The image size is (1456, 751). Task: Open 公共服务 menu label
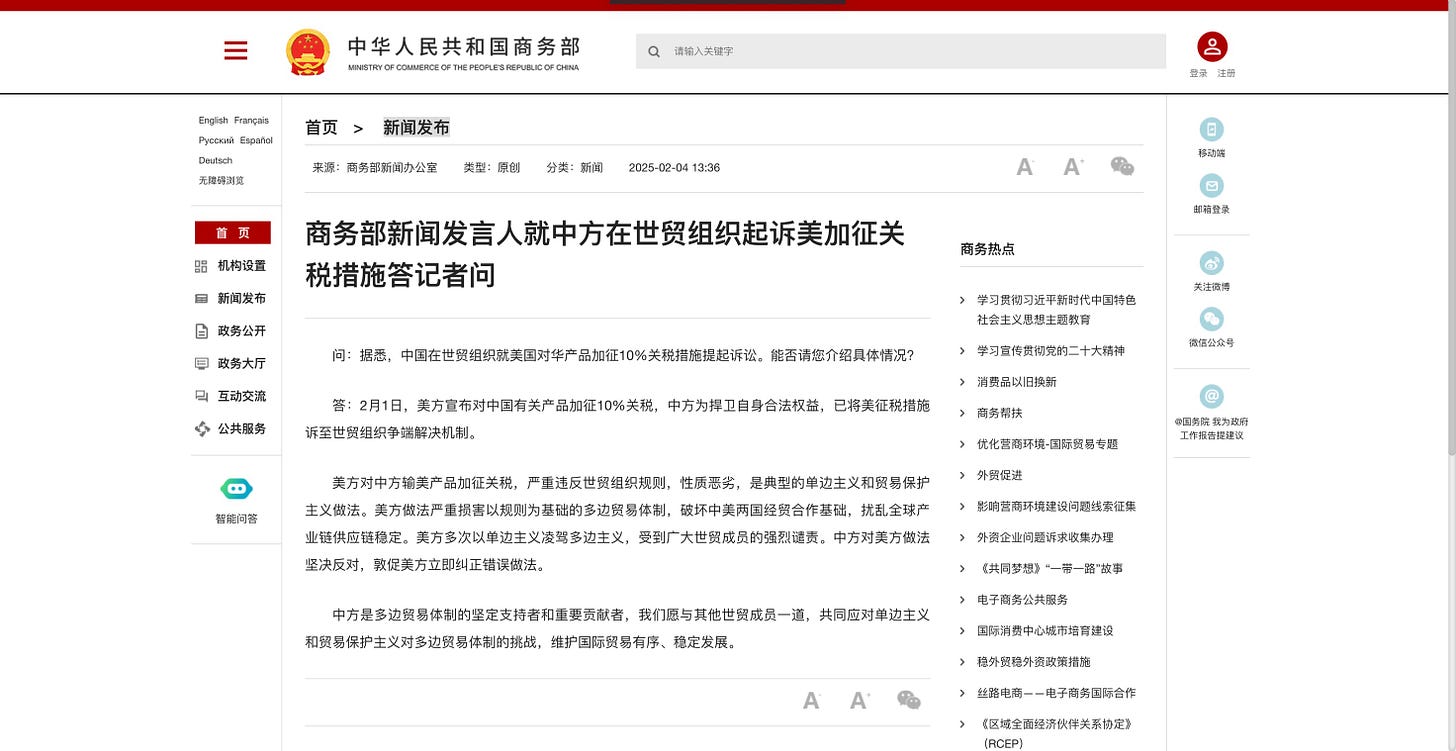(x=242, y=428)
